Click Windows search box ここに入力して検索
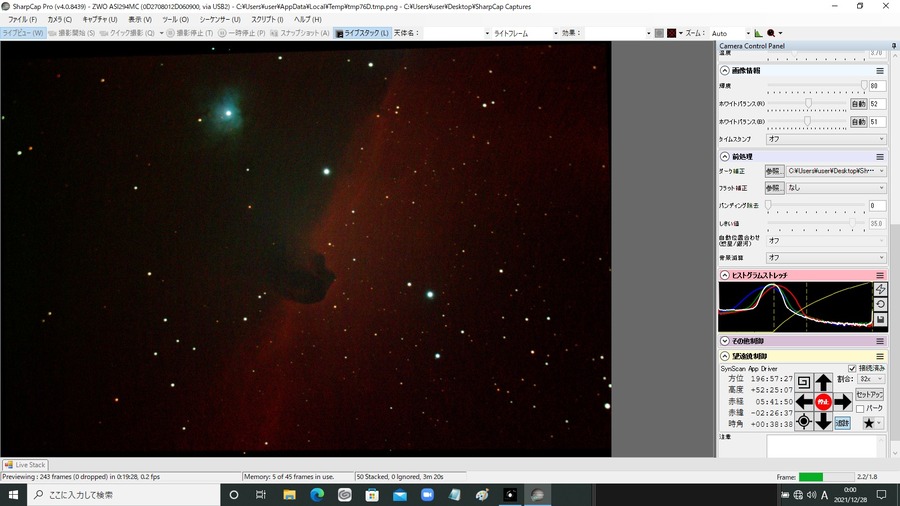Image resolution: width=900 pixels, height=506 pixels. click(123, 495)
